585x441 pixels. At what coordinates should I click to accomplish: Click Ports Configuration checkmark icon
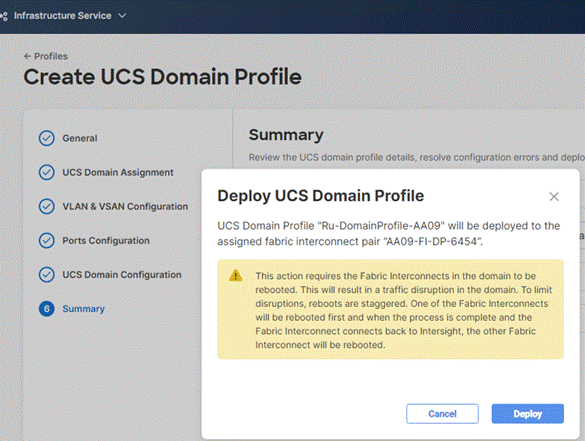point(47,241)
